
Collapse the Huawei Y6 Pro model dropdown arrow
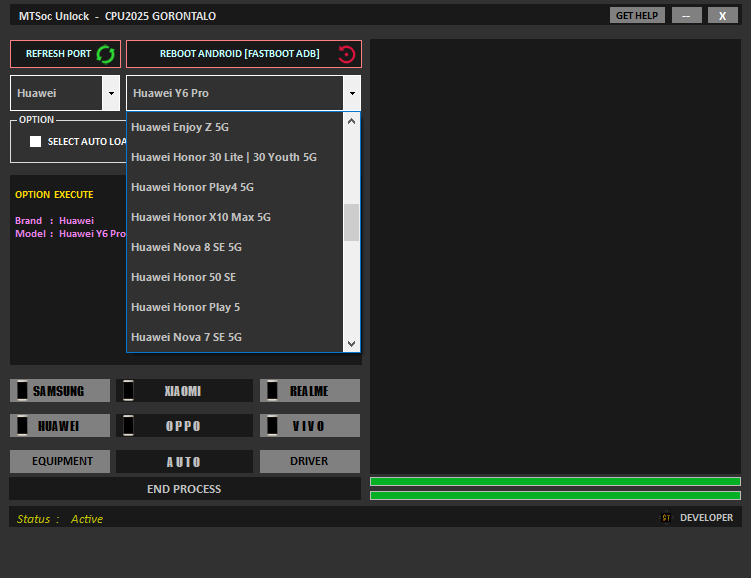coord(352,93)
